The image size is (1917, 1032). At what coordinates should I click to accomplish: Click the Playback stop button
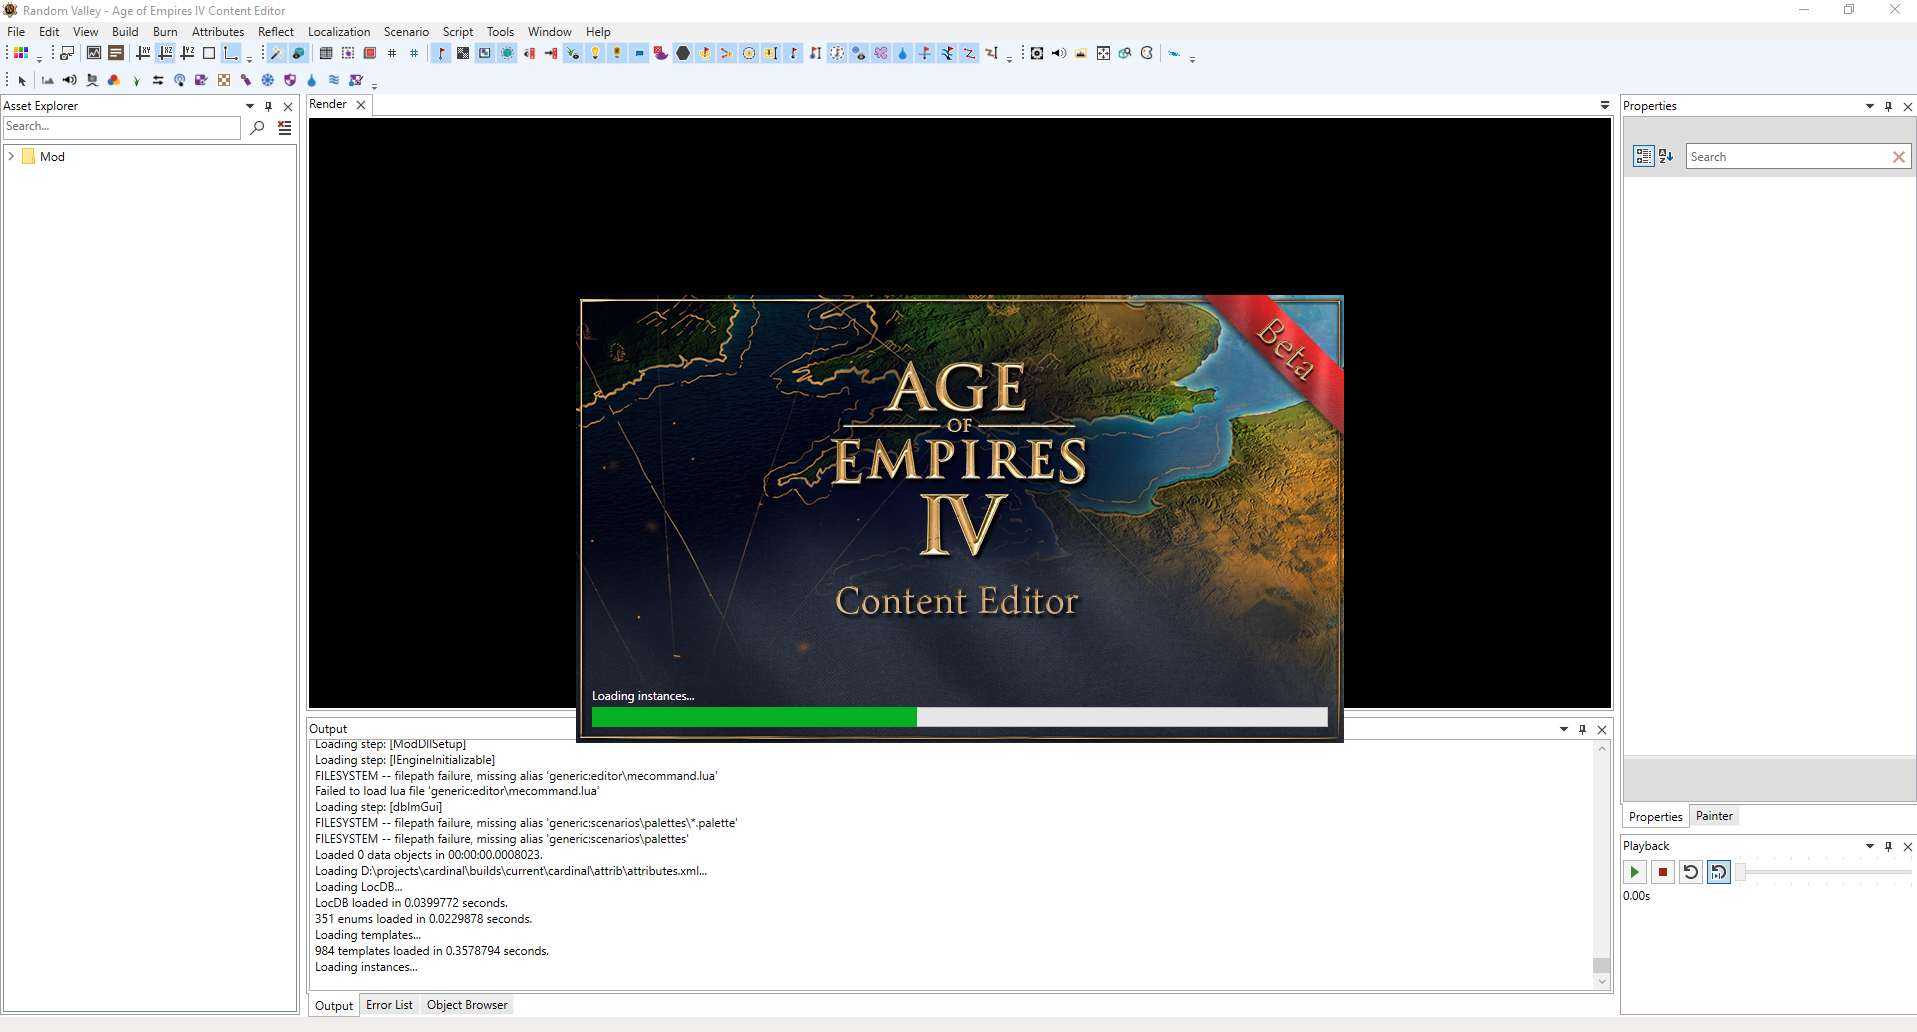1663,872
